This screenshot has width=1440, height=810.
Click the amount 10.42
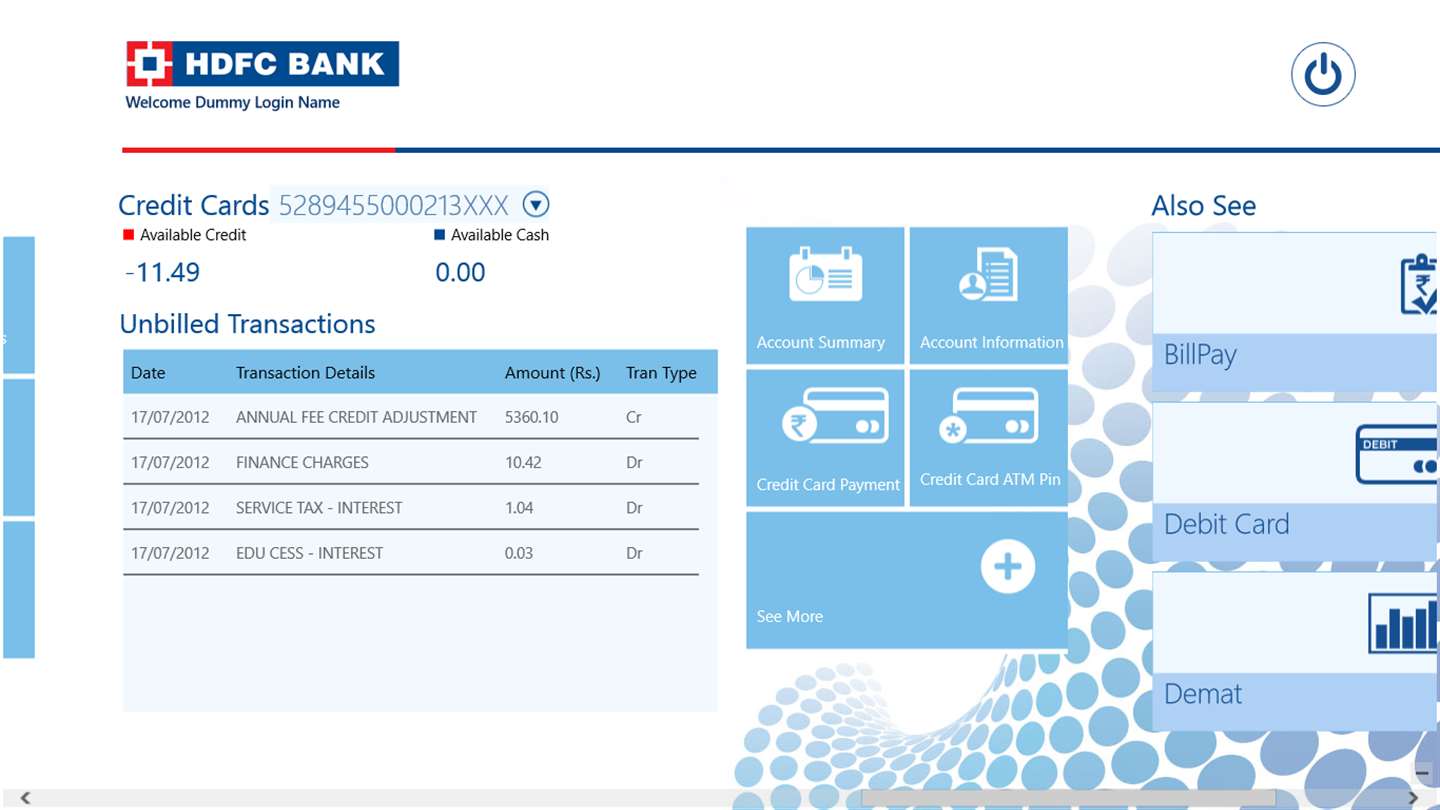[x=523, y=462]
